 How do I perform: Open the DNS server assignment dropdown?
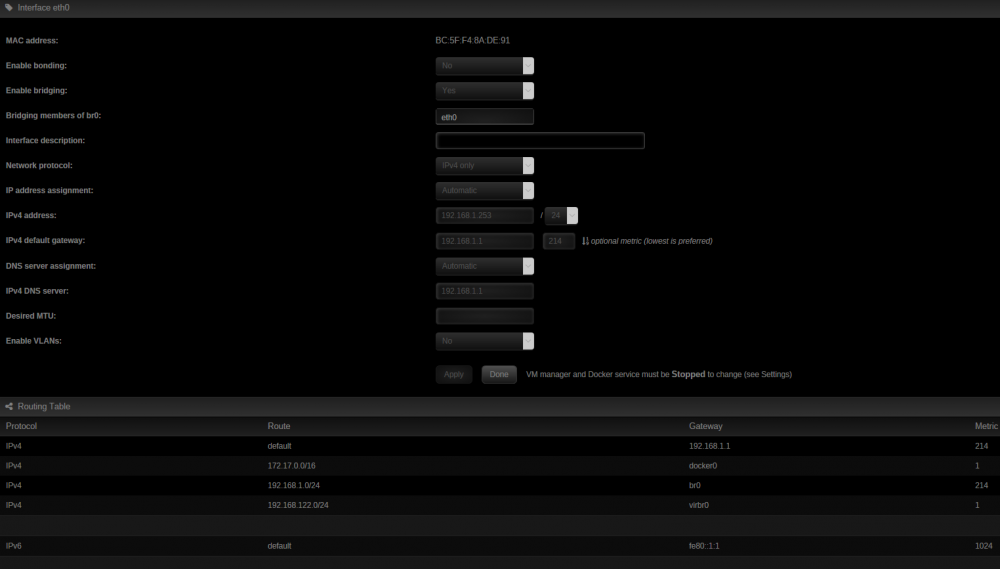485,266
